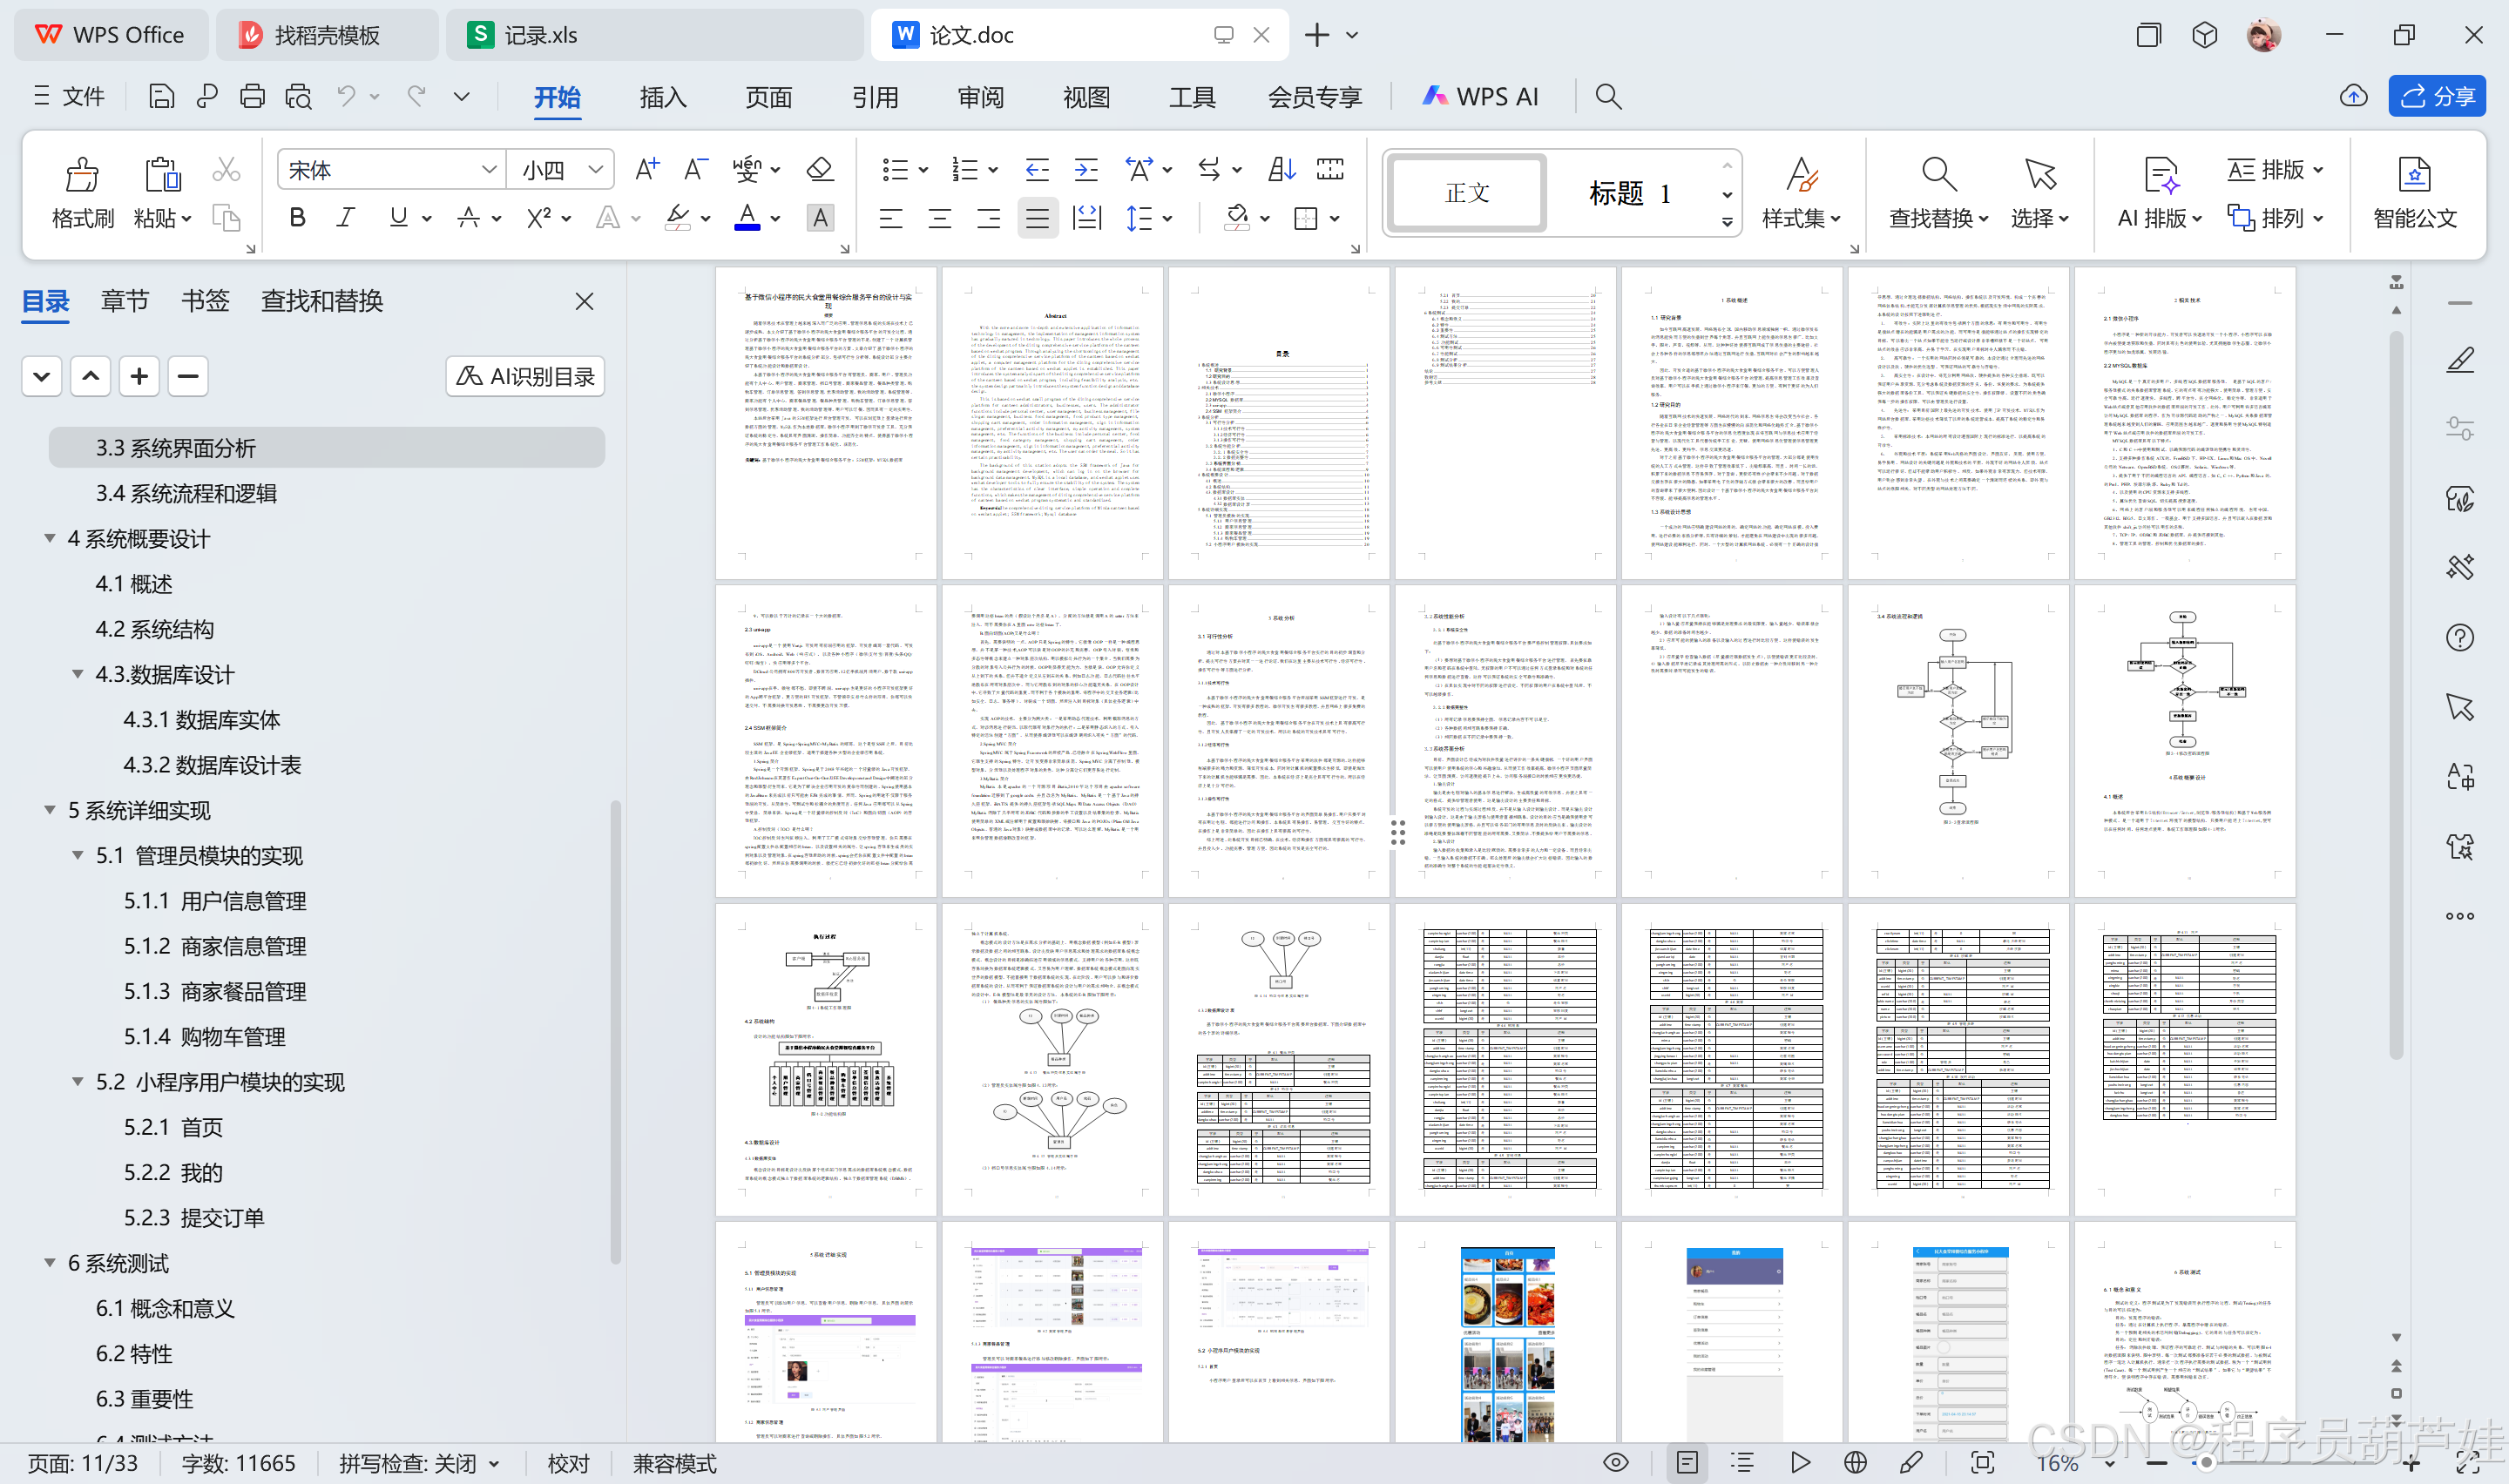Click the Sort icon in paragraph group
2509x1484 pixels.
[1281, 169]
